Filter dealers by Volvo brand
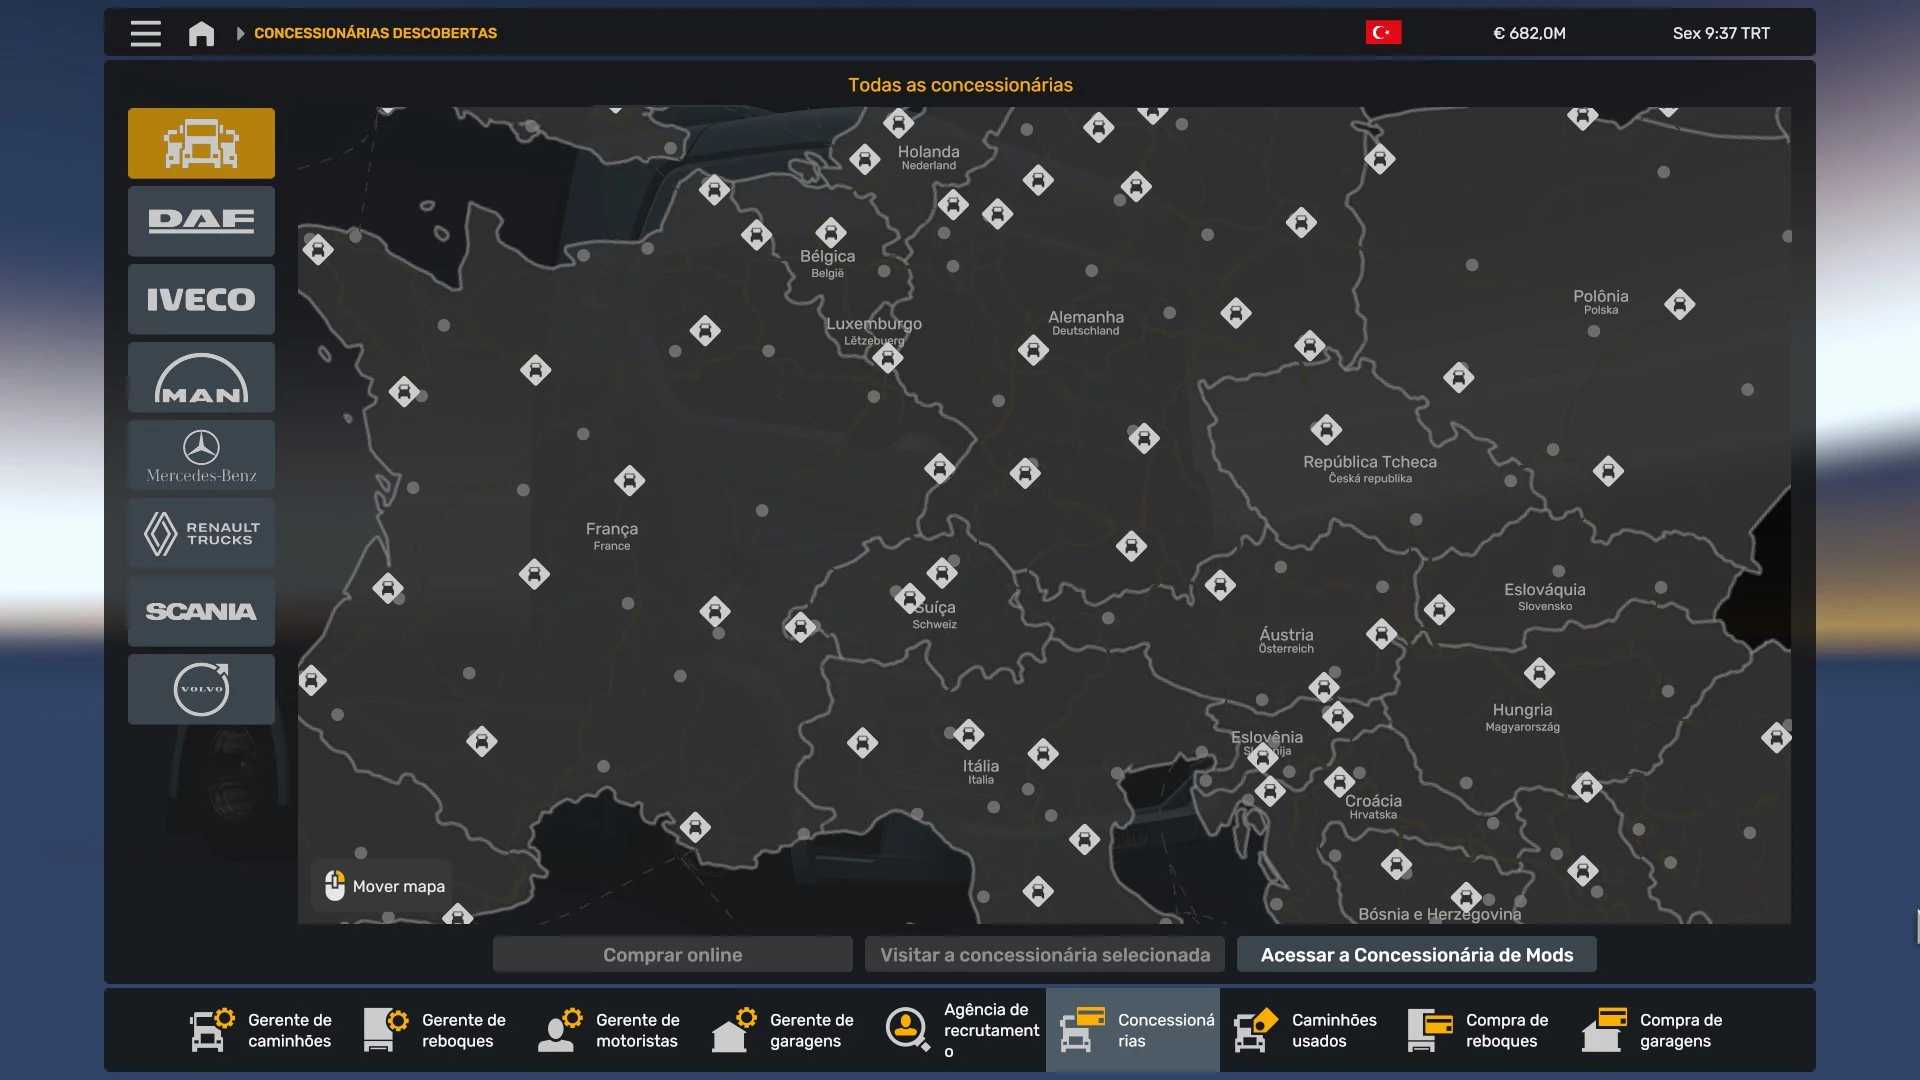Screen dimensions: 1920x1080 click(201, 689)
